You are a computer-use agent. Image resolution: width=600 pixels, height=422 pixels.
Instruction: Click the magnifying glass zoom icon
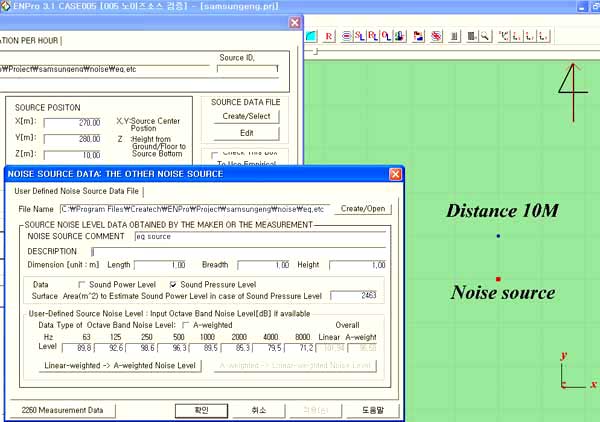tap(485, 36)
